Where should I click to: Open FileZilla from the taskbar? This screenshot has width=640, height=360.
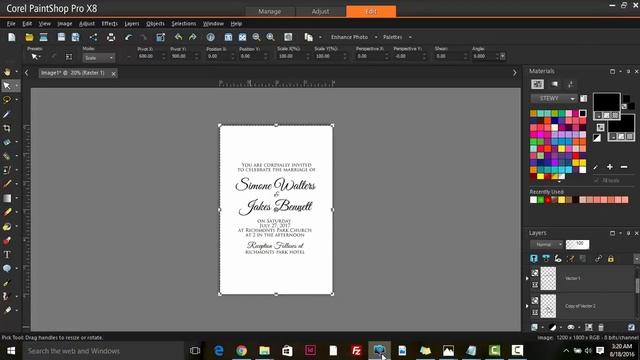(x=356, y=351)
